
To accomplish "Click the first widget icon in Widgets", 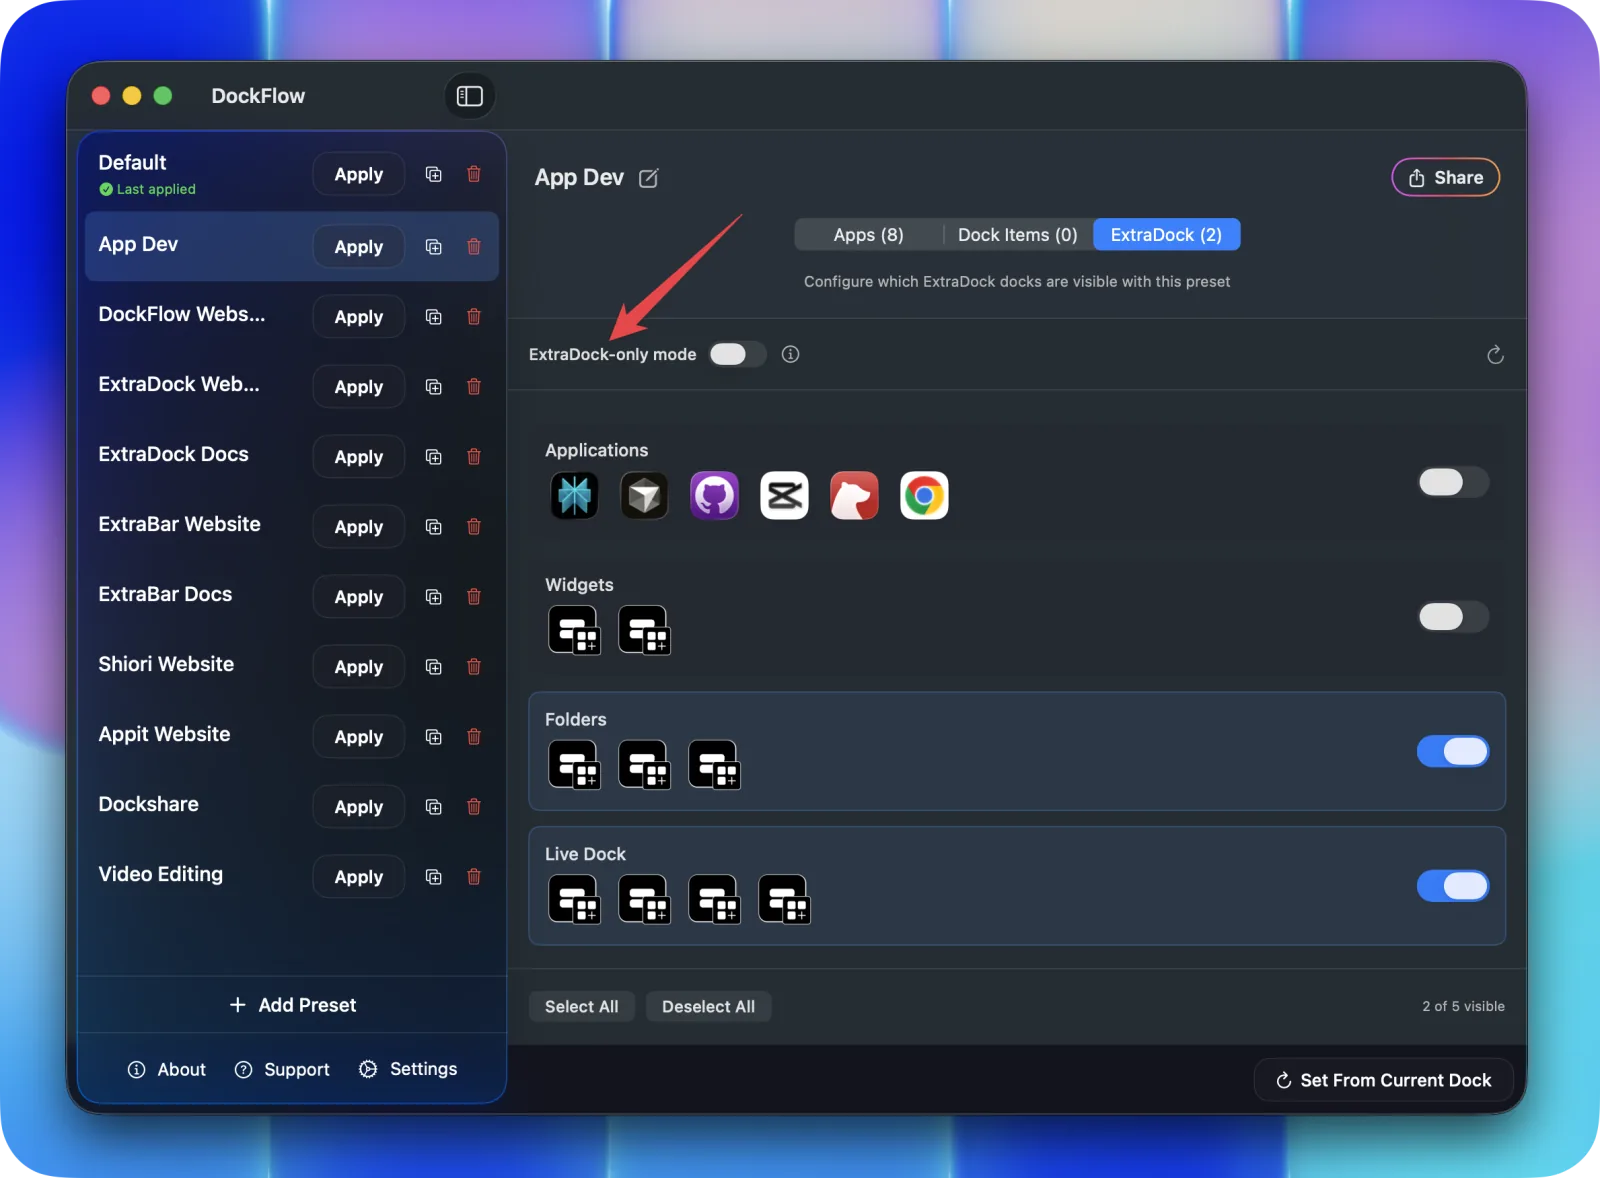I will click(x=574, y=630).
